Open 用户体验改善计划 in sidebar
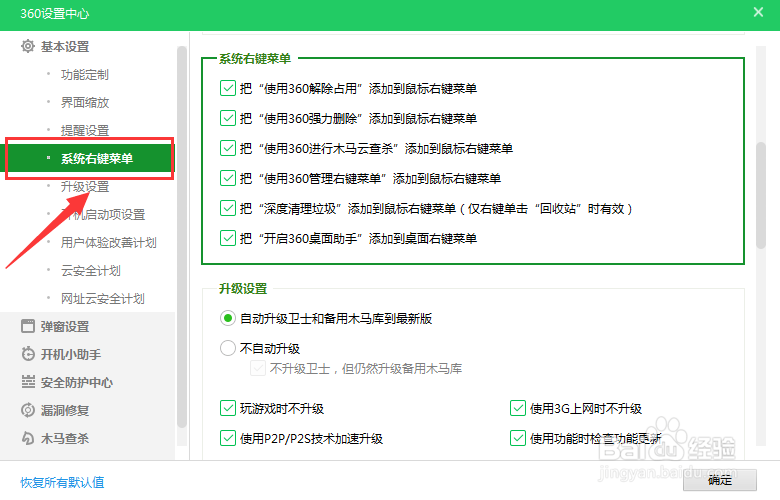780x500 pixels. [x=108, y=242]
